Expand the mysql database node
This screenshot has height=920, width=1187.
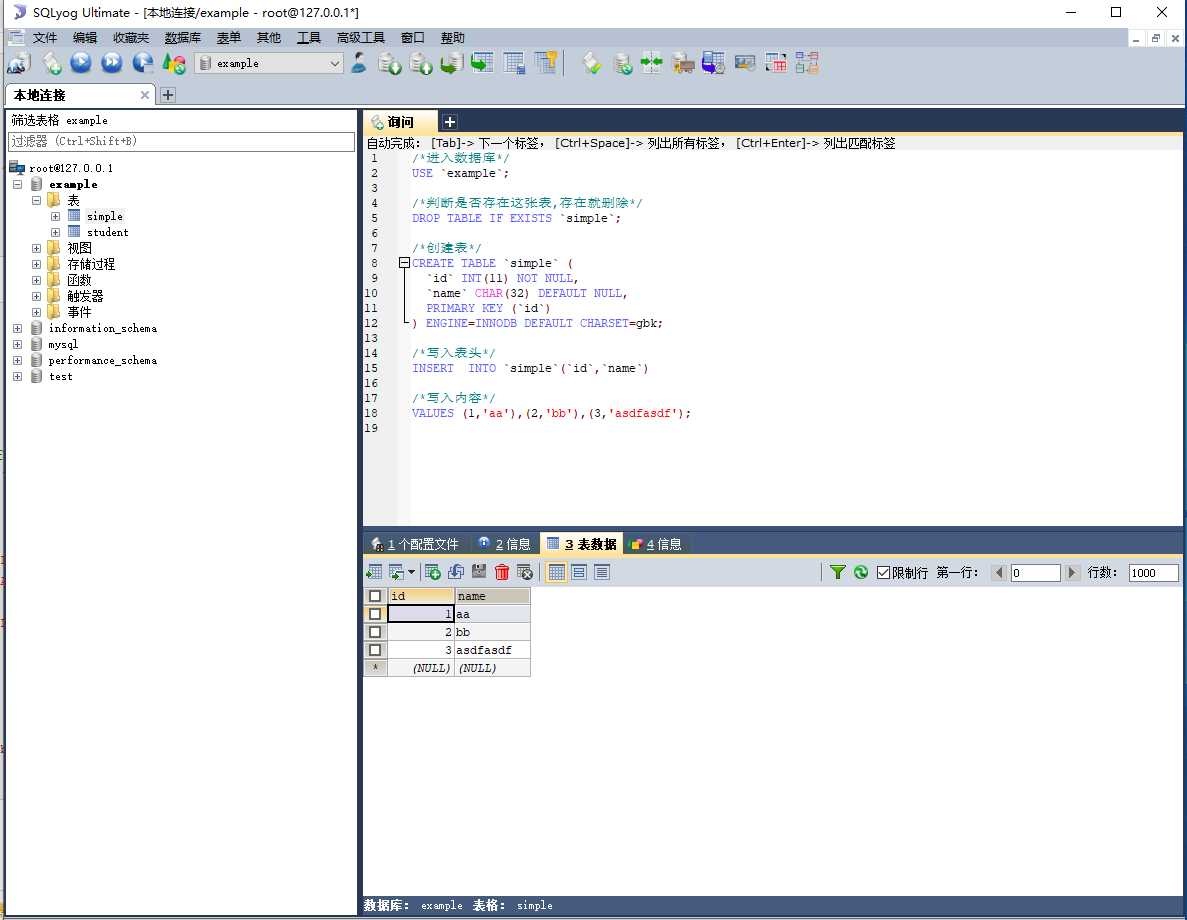point(17,345)
